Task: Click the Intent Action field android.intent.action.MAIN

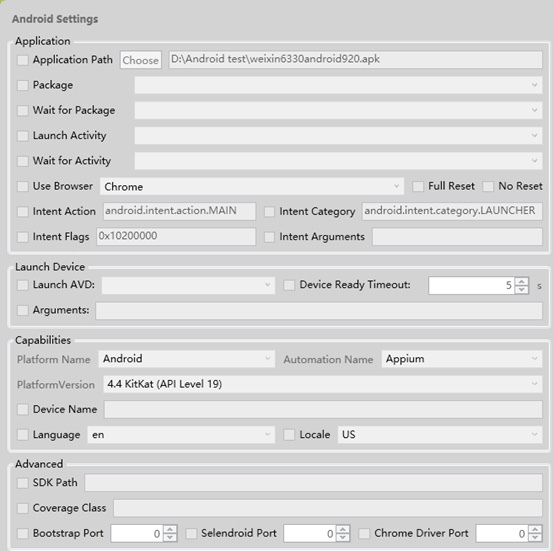Action: tap(179, 211)
